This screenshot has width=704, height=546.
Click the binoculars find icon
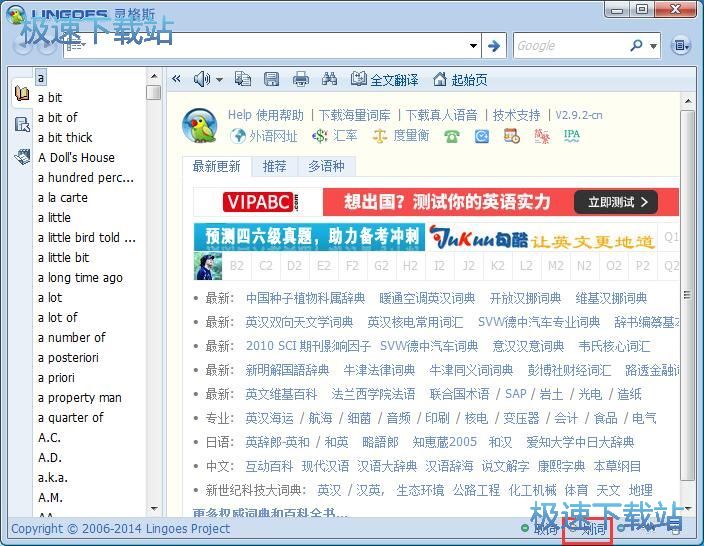[x=329, y=79]
